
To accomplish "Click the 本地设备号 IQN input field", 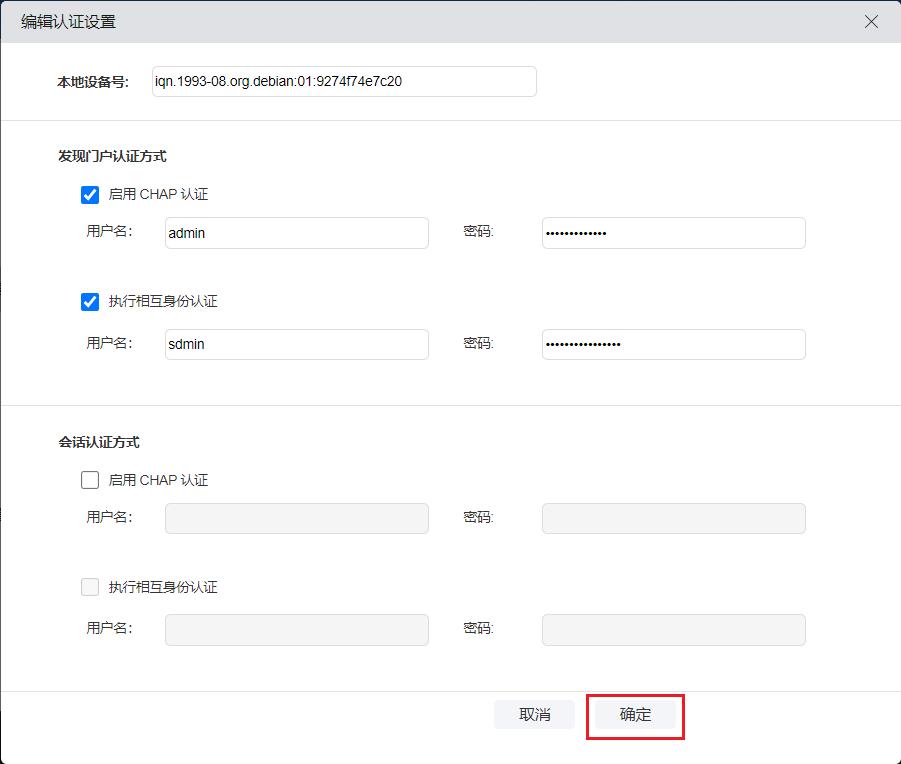I will click(343, 82).
